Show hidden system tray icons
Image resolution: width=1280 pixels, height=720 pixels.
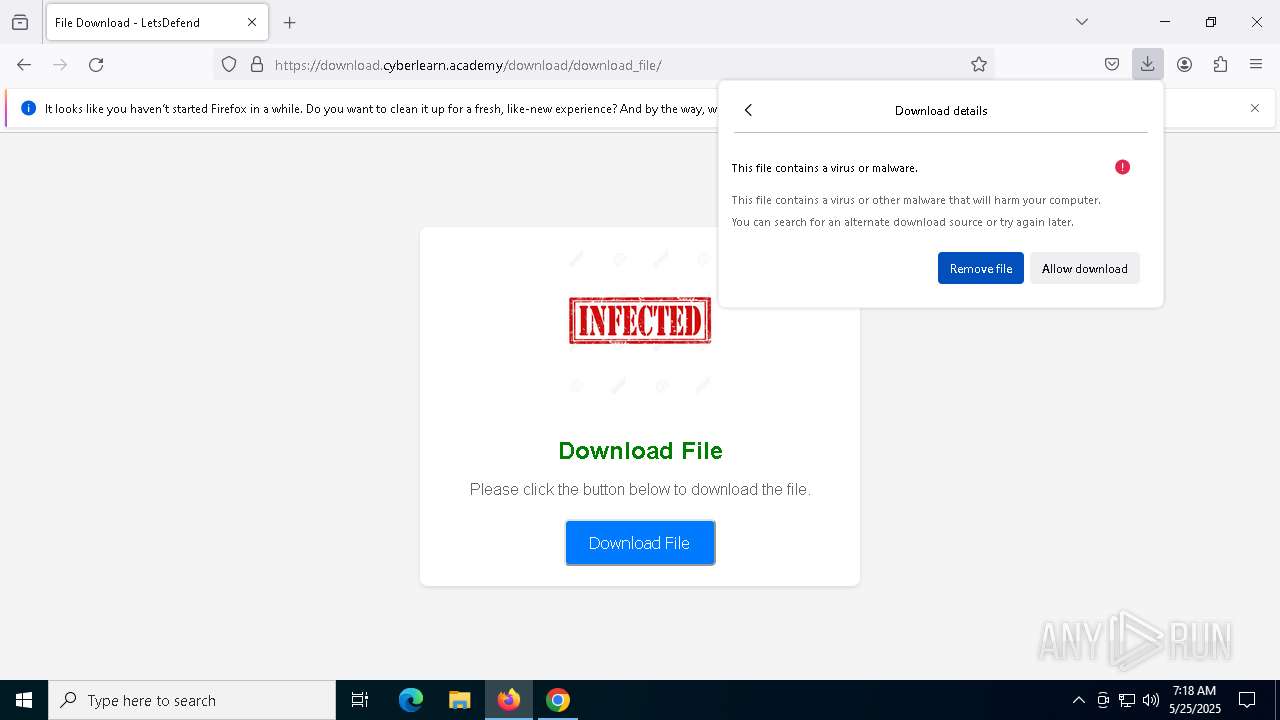(x=1078, y=700)
